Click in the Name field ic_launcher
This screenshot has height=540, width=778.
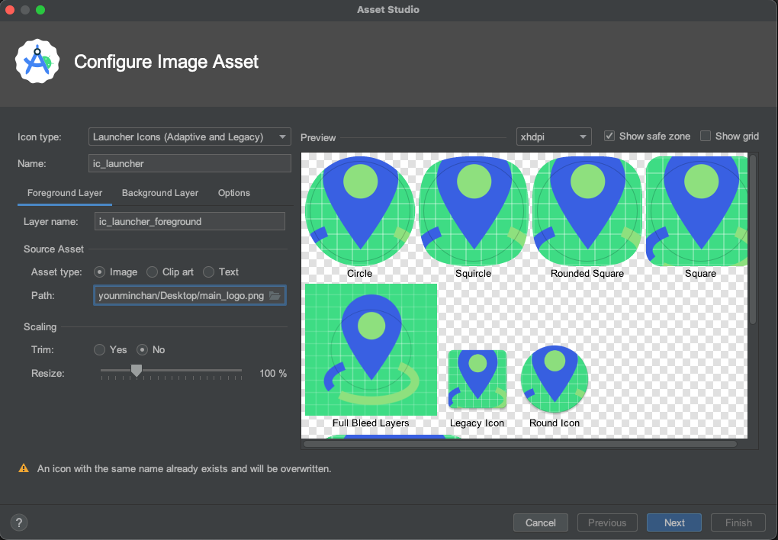190,164
